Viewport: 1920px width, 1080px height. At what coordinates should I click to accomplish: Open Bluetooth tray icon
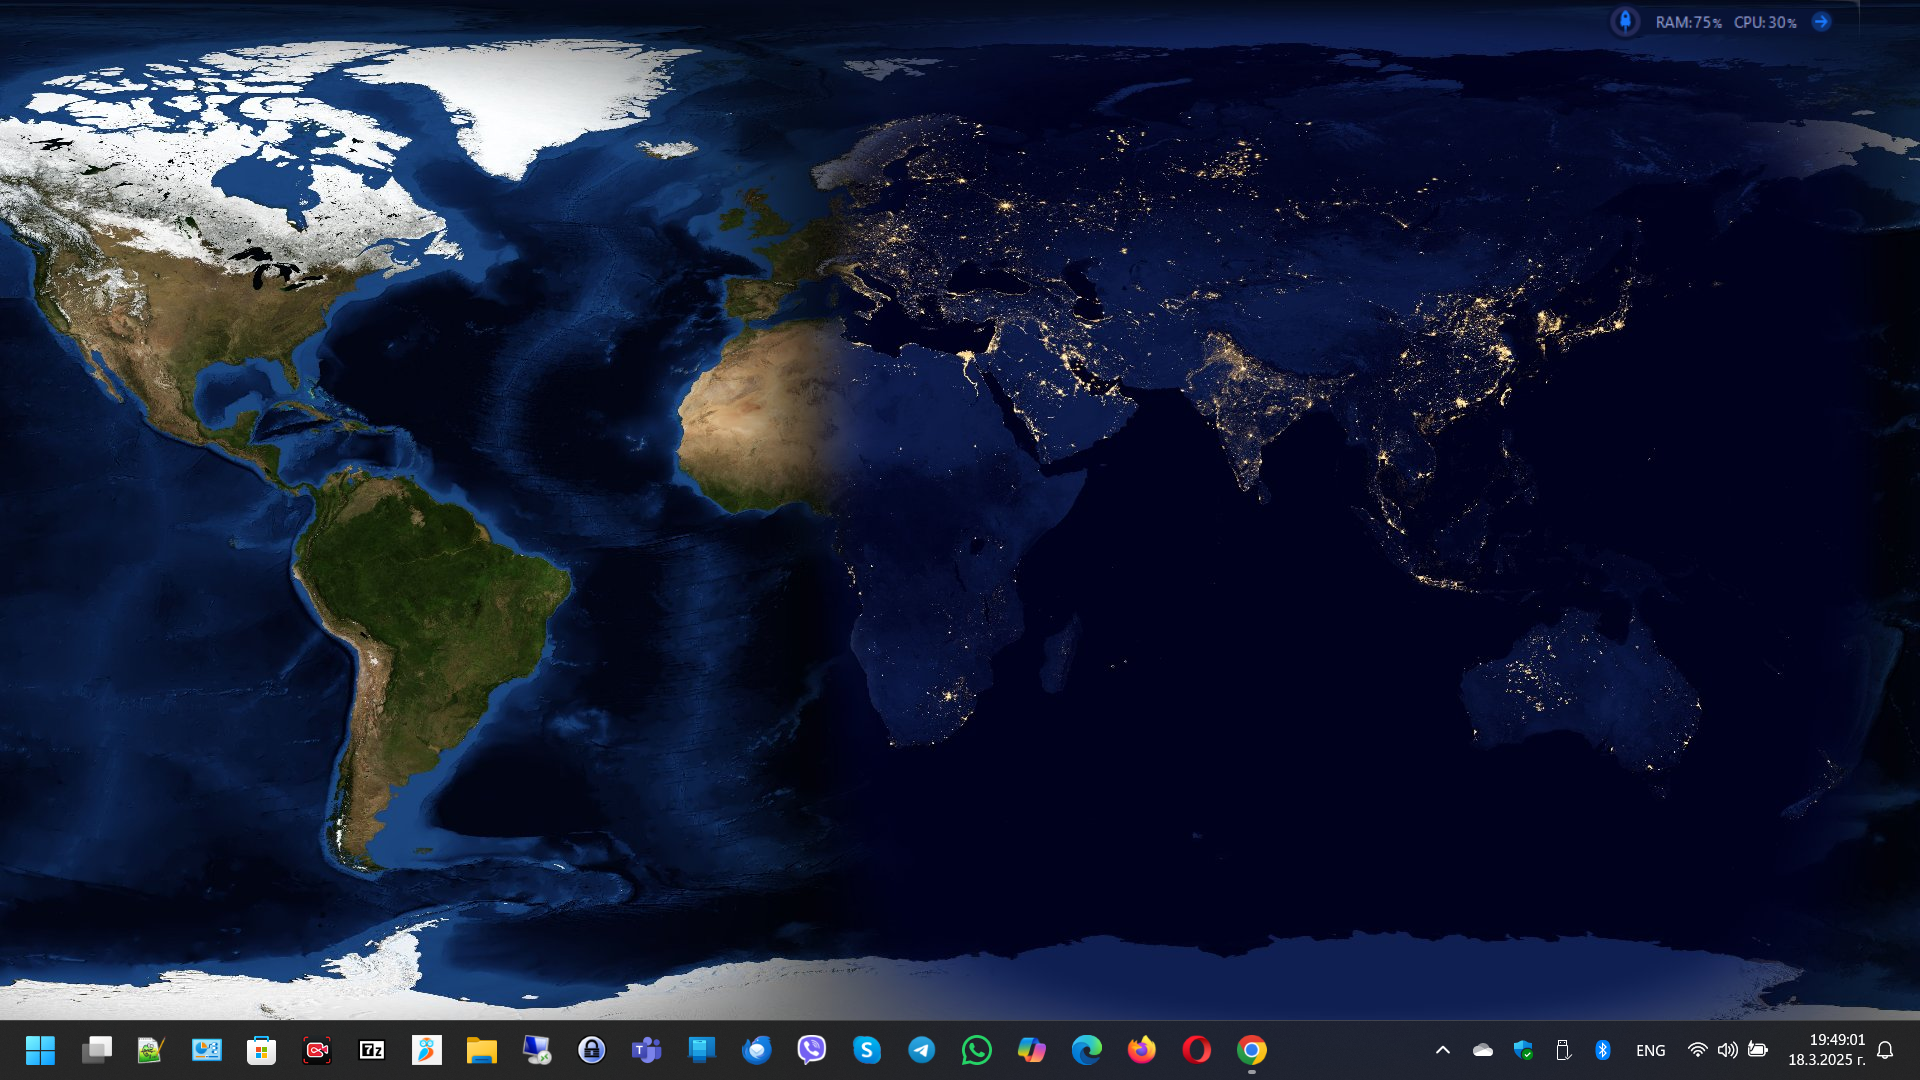(1603, 1050)
